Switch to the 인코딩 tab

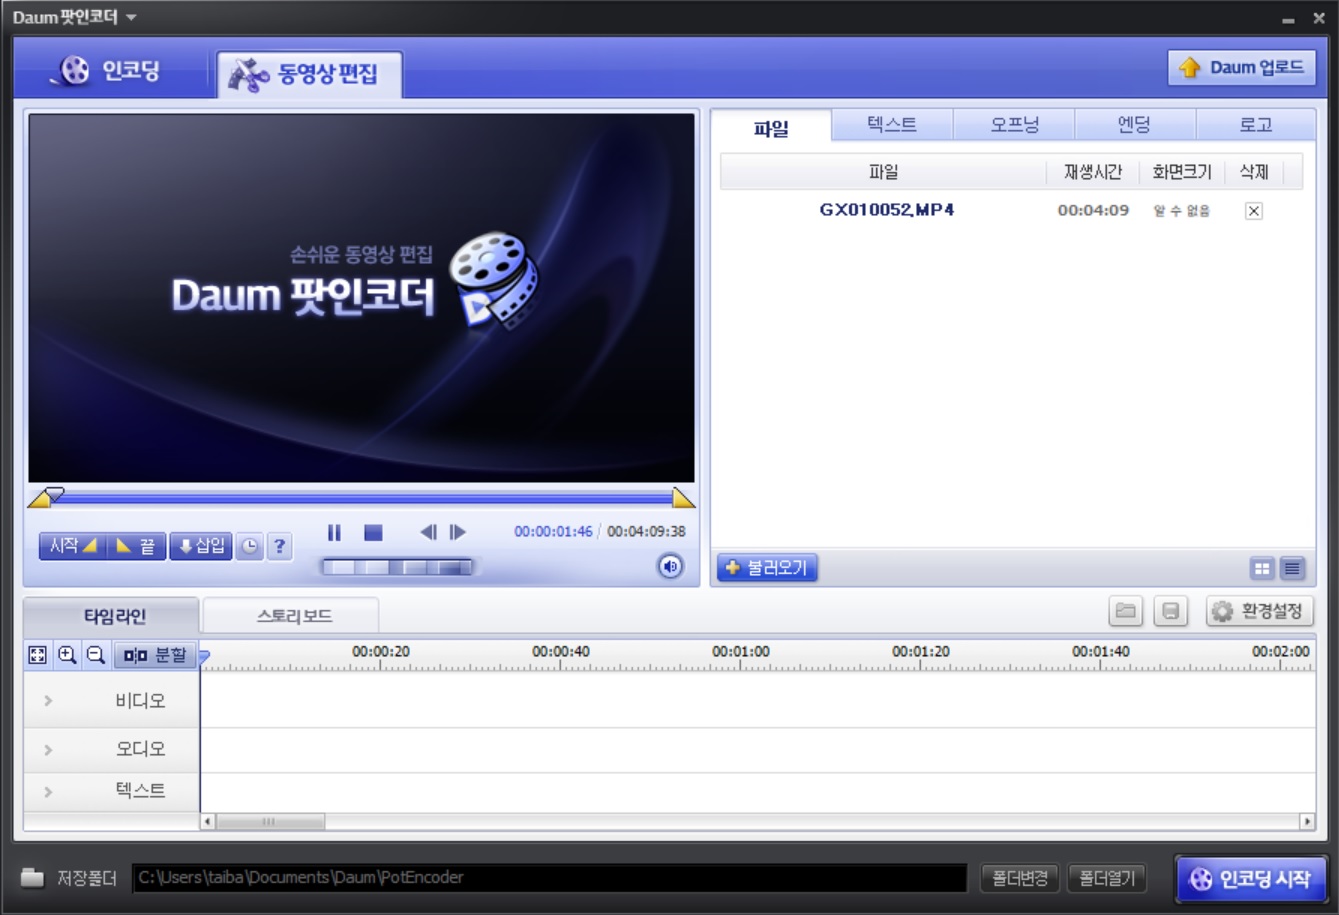tap(110, 71)
